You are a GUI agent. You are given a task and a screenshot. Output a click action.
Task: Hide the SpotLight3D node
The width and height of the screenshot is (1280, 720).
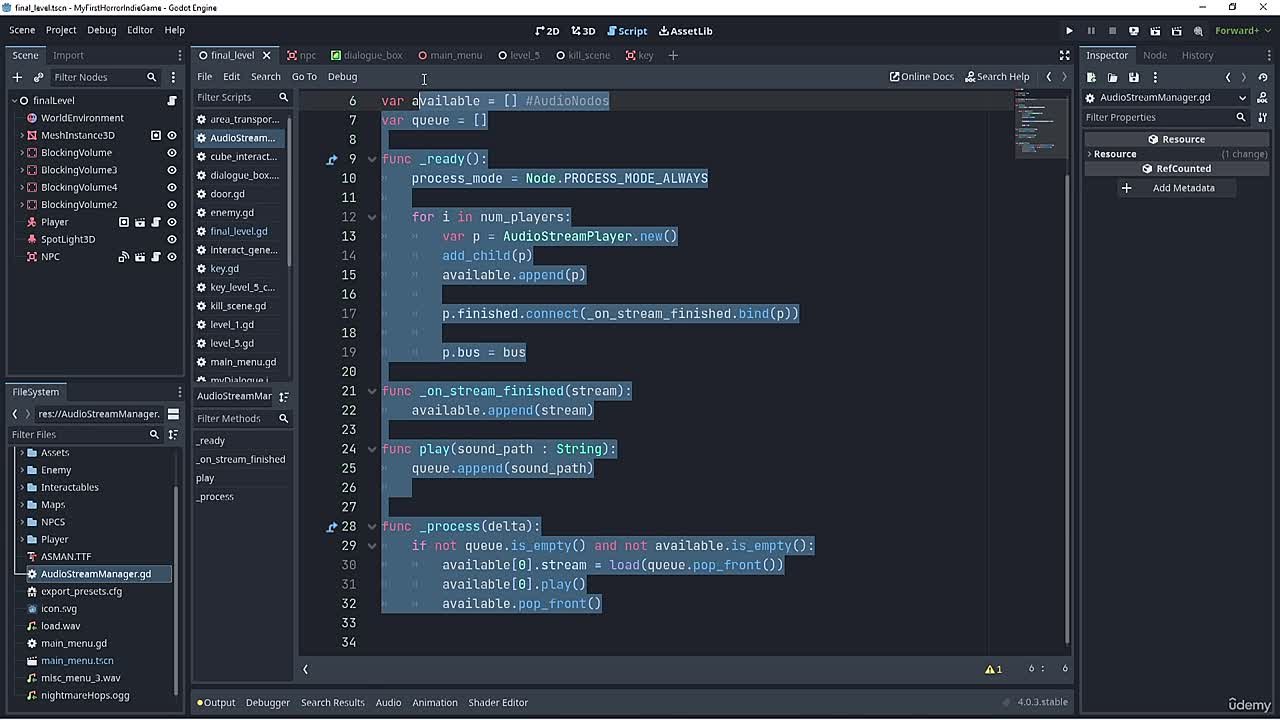172,240
